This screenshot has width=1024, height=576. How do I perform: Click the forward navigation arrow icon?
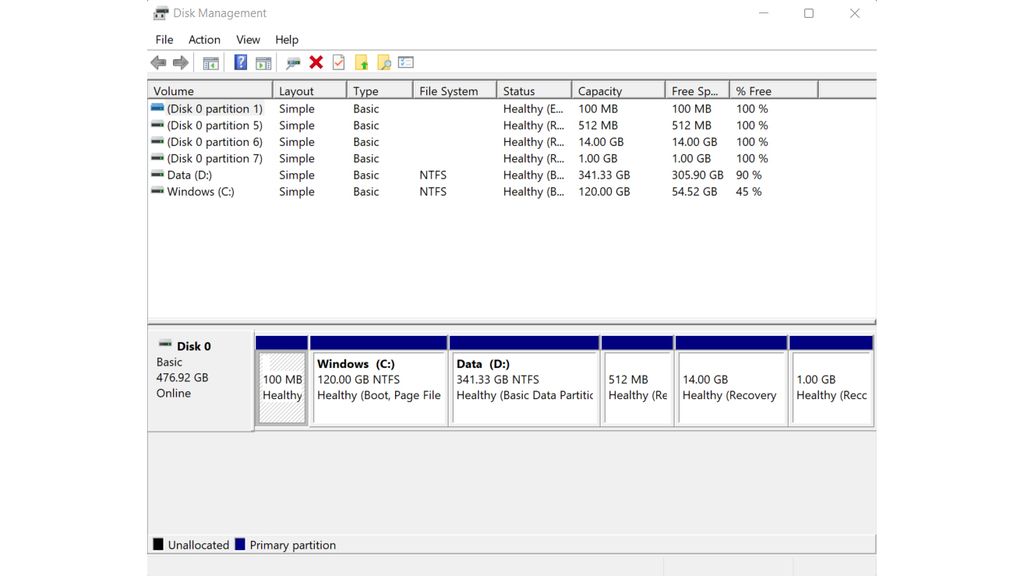tap(182, 61)
